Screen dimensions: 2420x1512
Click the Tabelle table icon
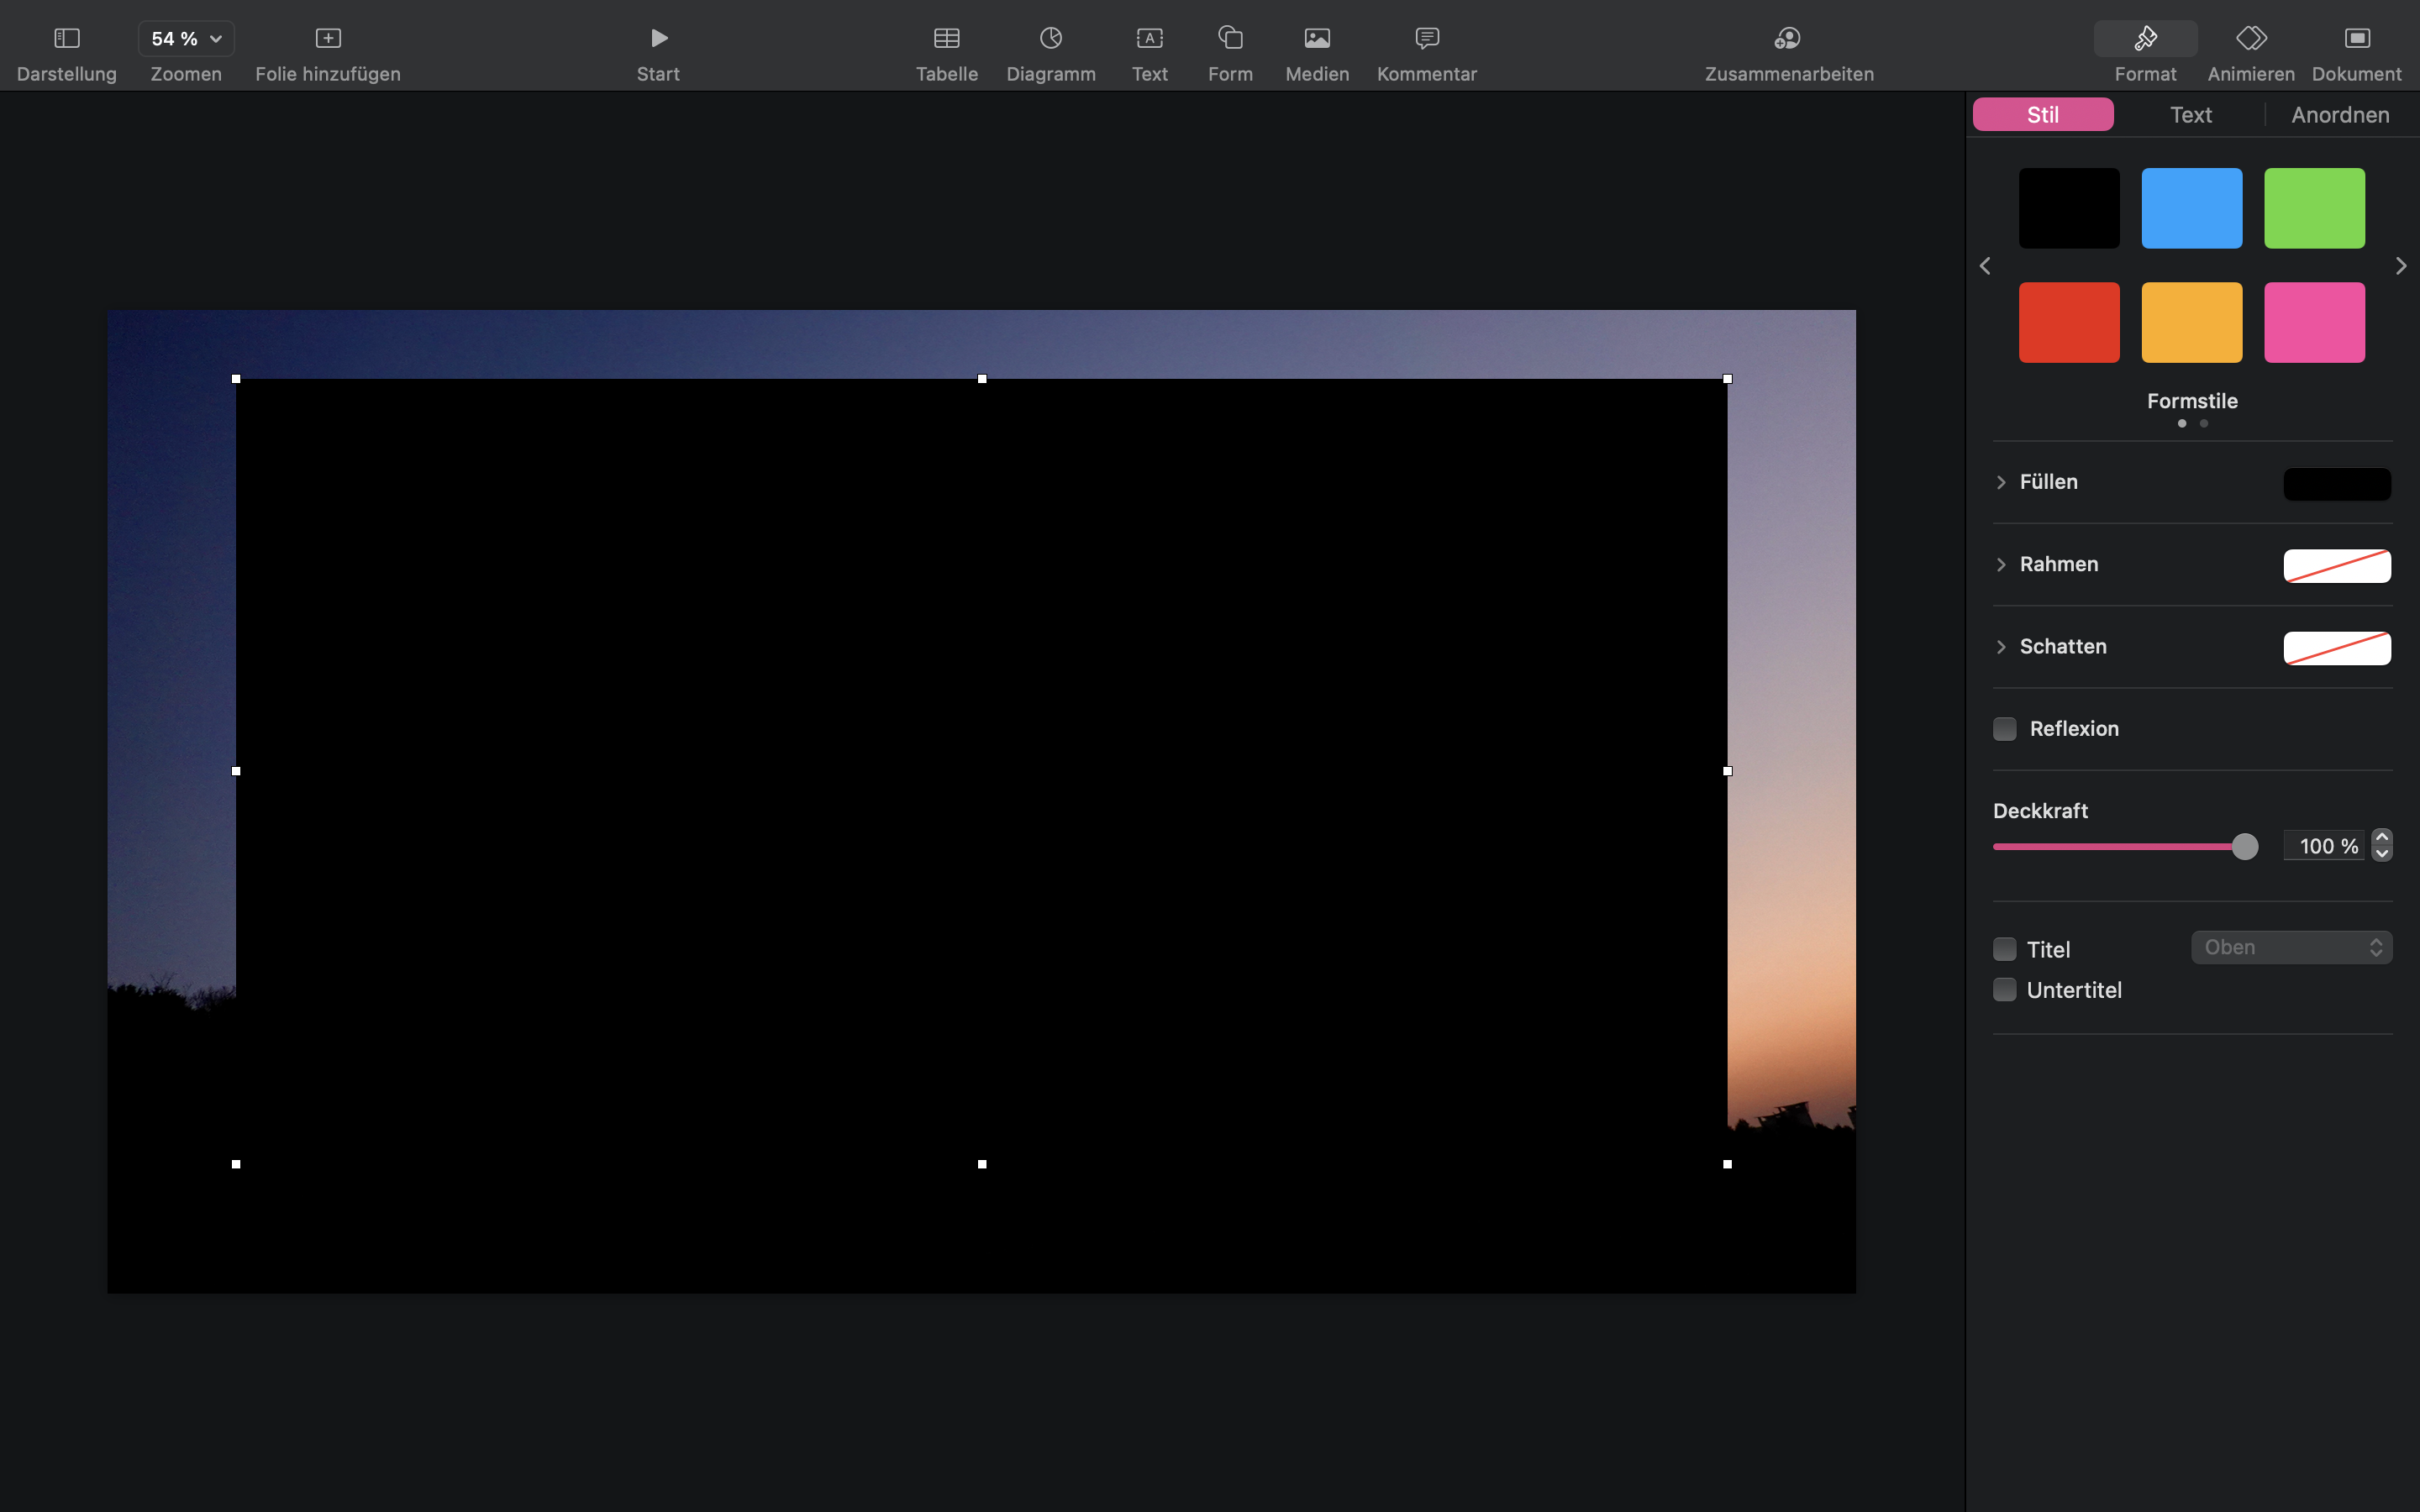coord(946,39)
